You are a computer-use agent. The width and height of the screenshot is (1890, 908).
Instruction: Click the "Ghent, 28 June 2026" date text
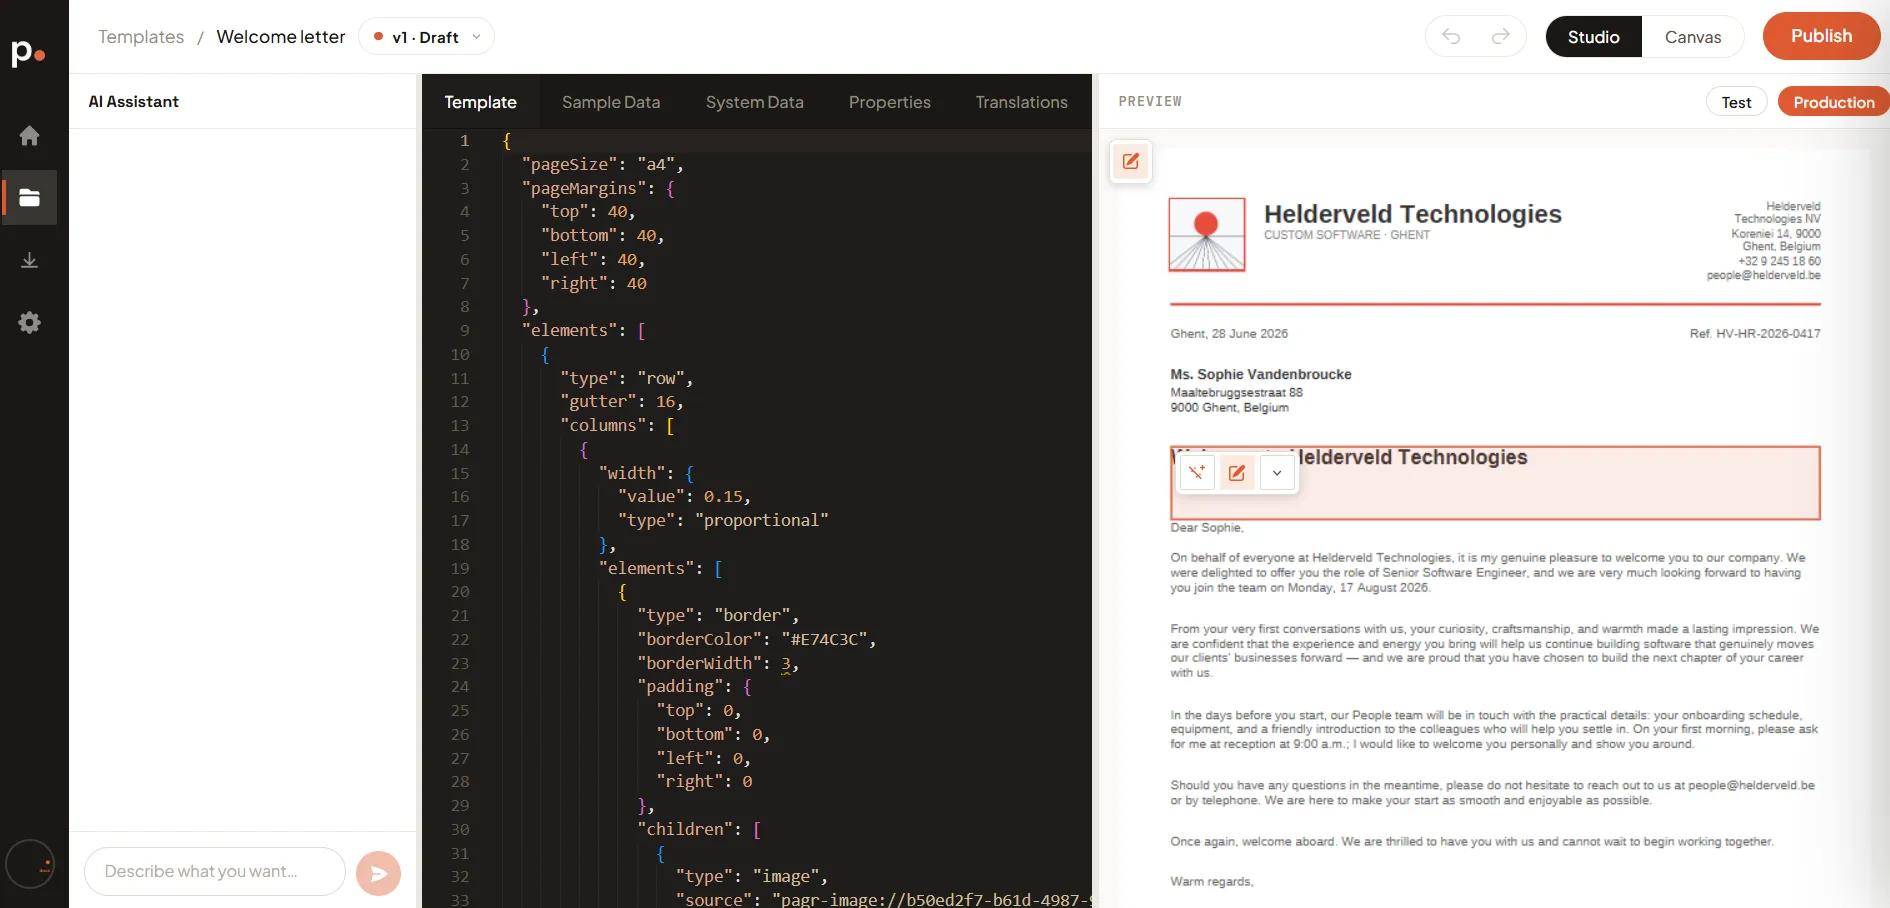[x=1229, y=334]
